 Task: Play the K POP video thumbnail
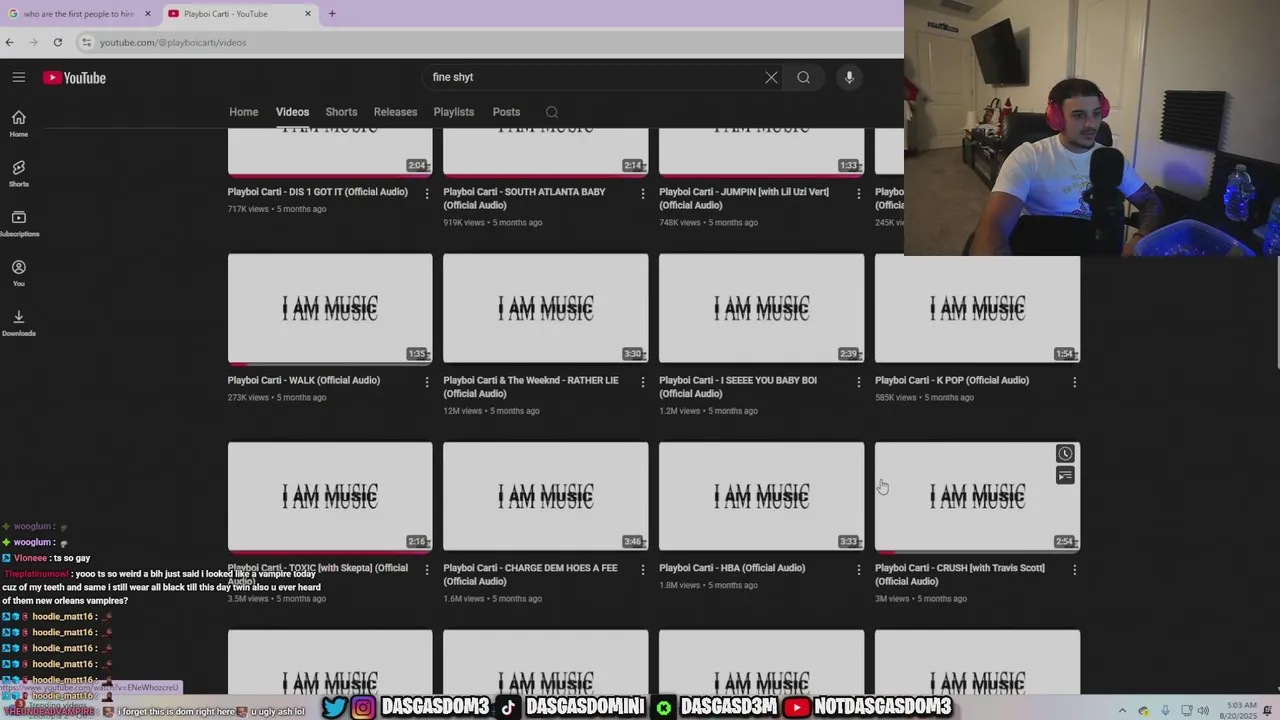[x=977, y=308]
